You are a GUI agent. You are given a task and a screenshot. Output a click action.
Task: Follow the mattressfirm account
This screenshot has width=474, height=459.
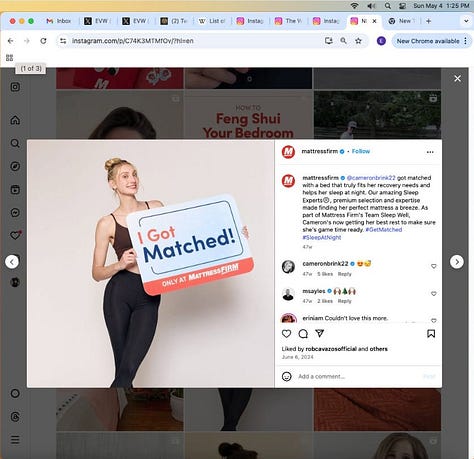click(x=361, y=151)
